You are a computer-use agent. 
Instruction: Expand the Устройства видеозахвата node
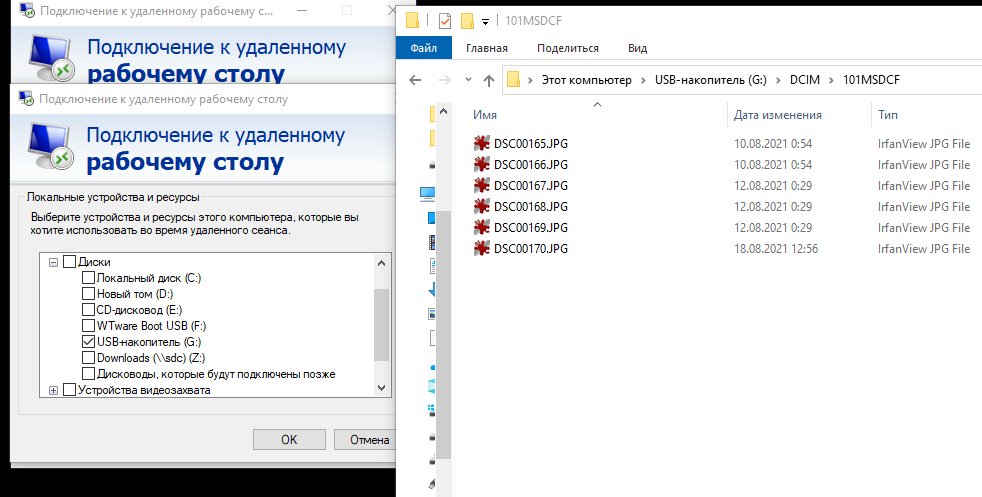(53, 390)
